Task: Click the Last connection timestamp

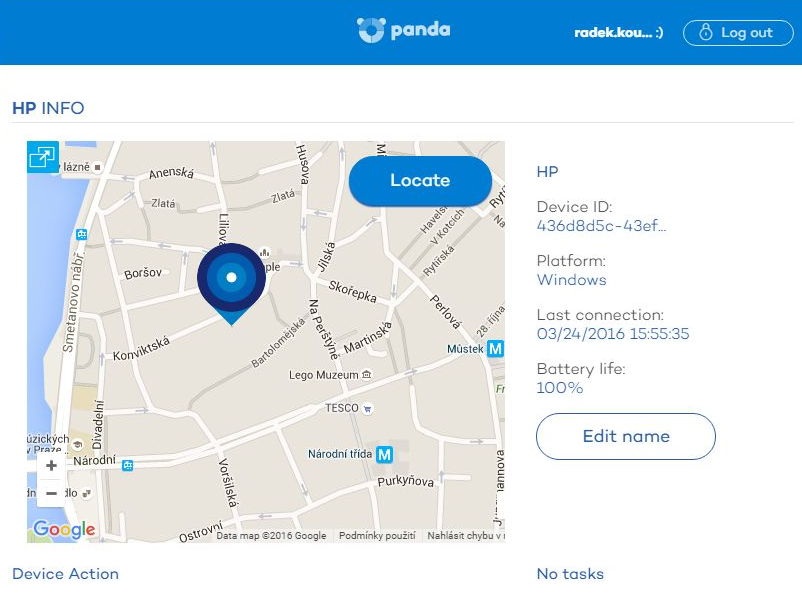Action: 612,334
